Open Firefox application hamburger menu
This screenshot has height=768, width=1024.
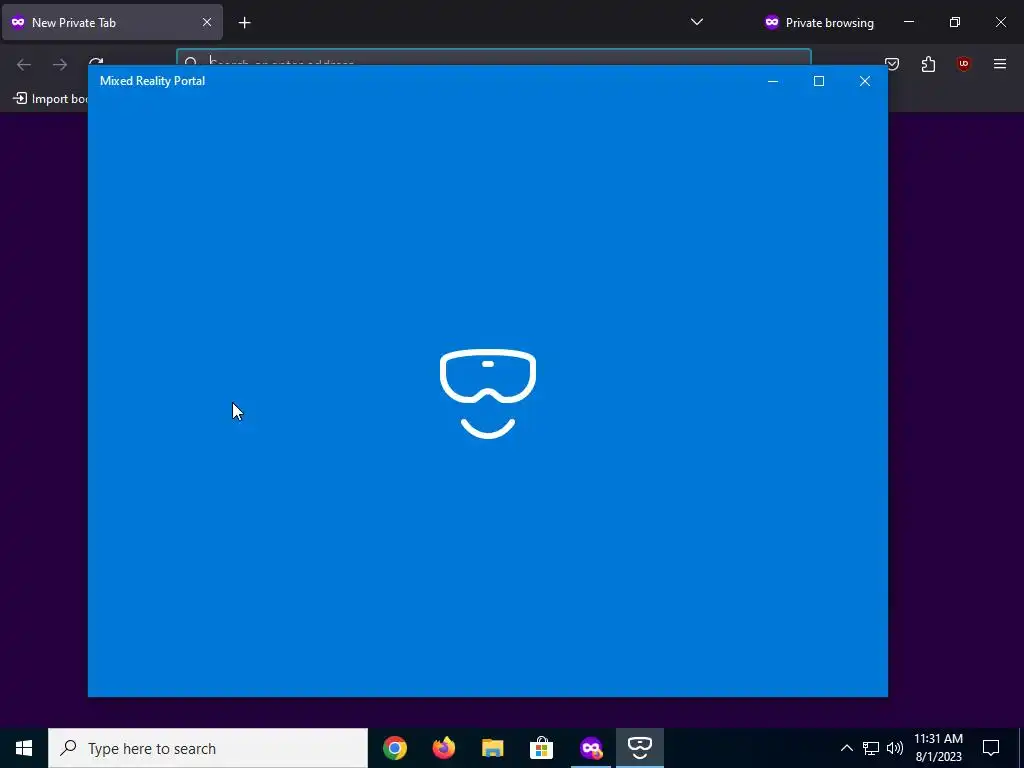point(999,64)
